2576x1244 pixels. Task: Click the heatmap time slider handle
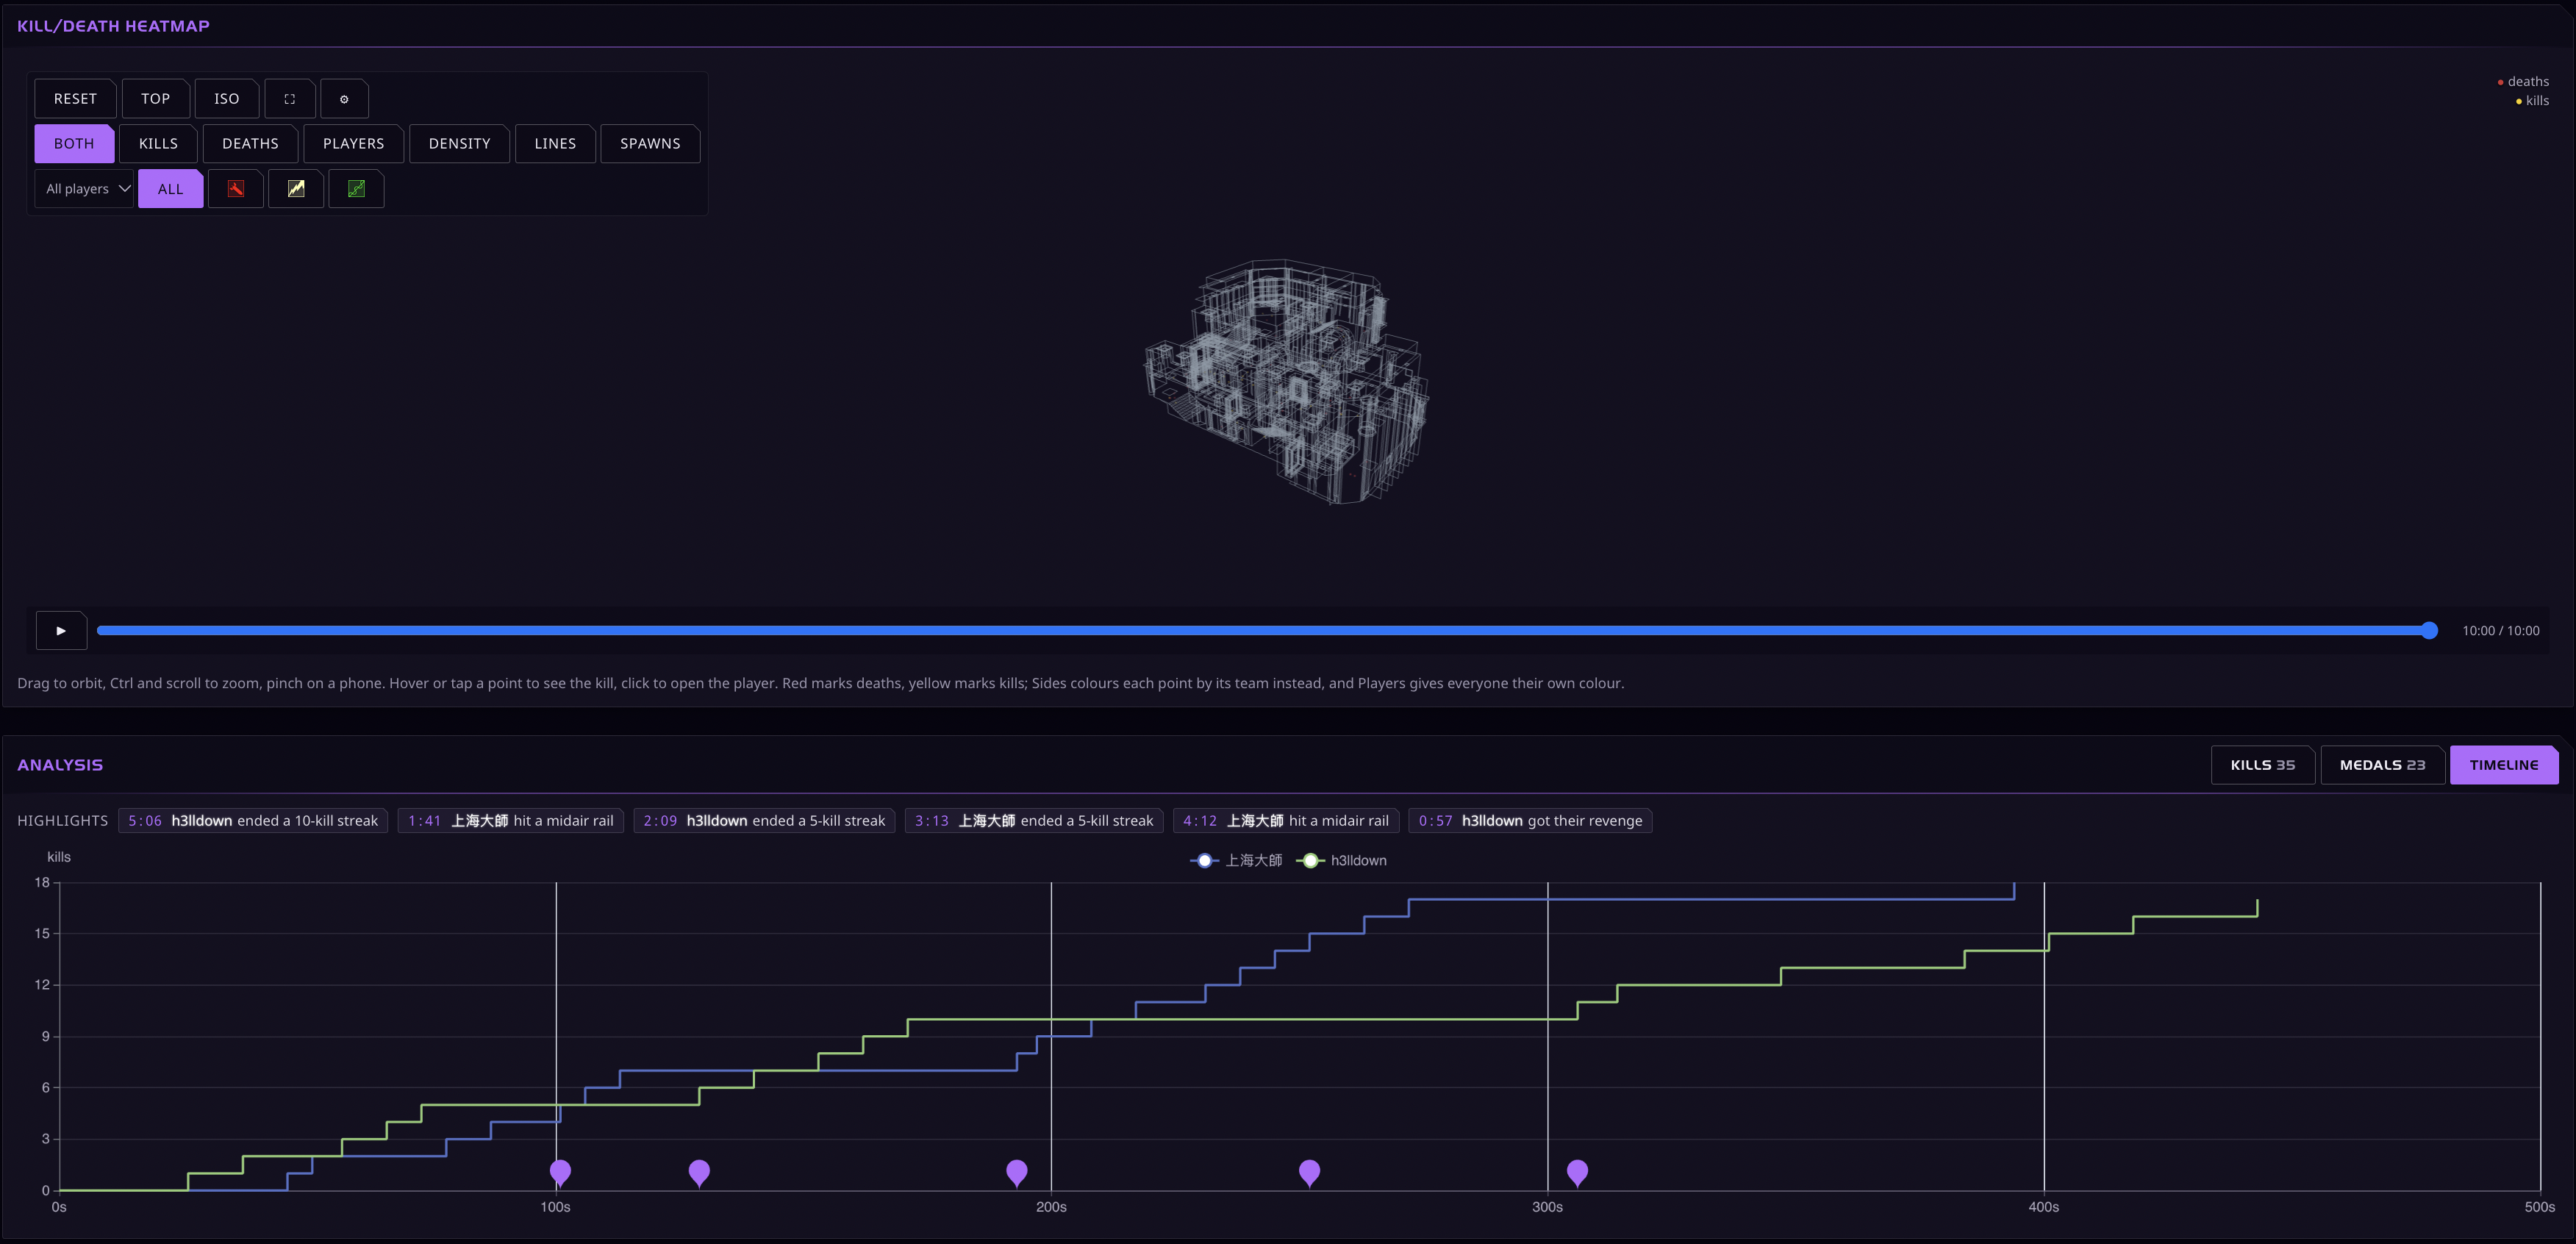tap(2429, 631)
